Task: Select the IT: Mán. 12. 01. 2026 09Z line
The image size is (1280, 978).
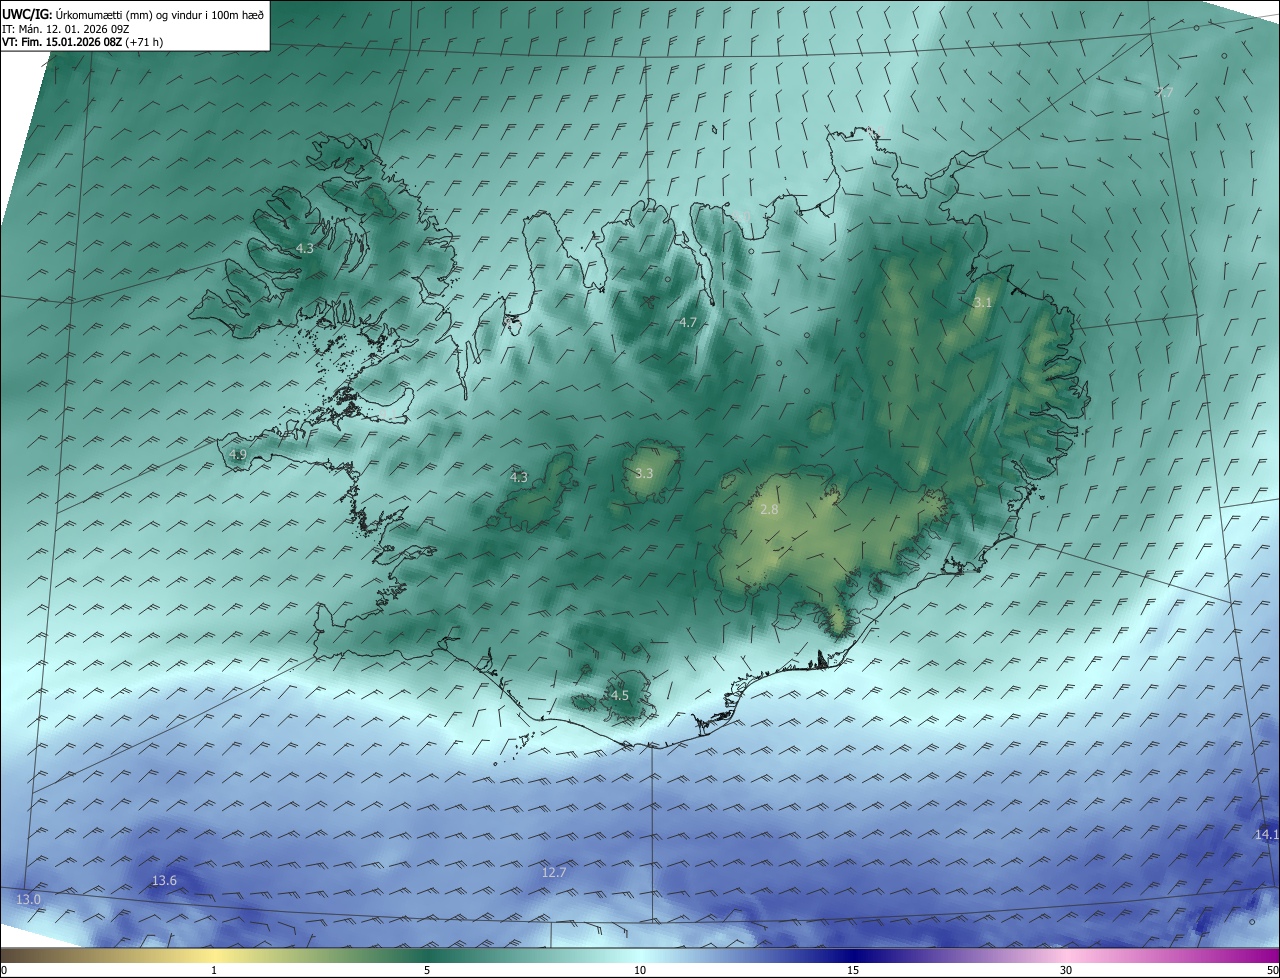Action: pos(68,29)
